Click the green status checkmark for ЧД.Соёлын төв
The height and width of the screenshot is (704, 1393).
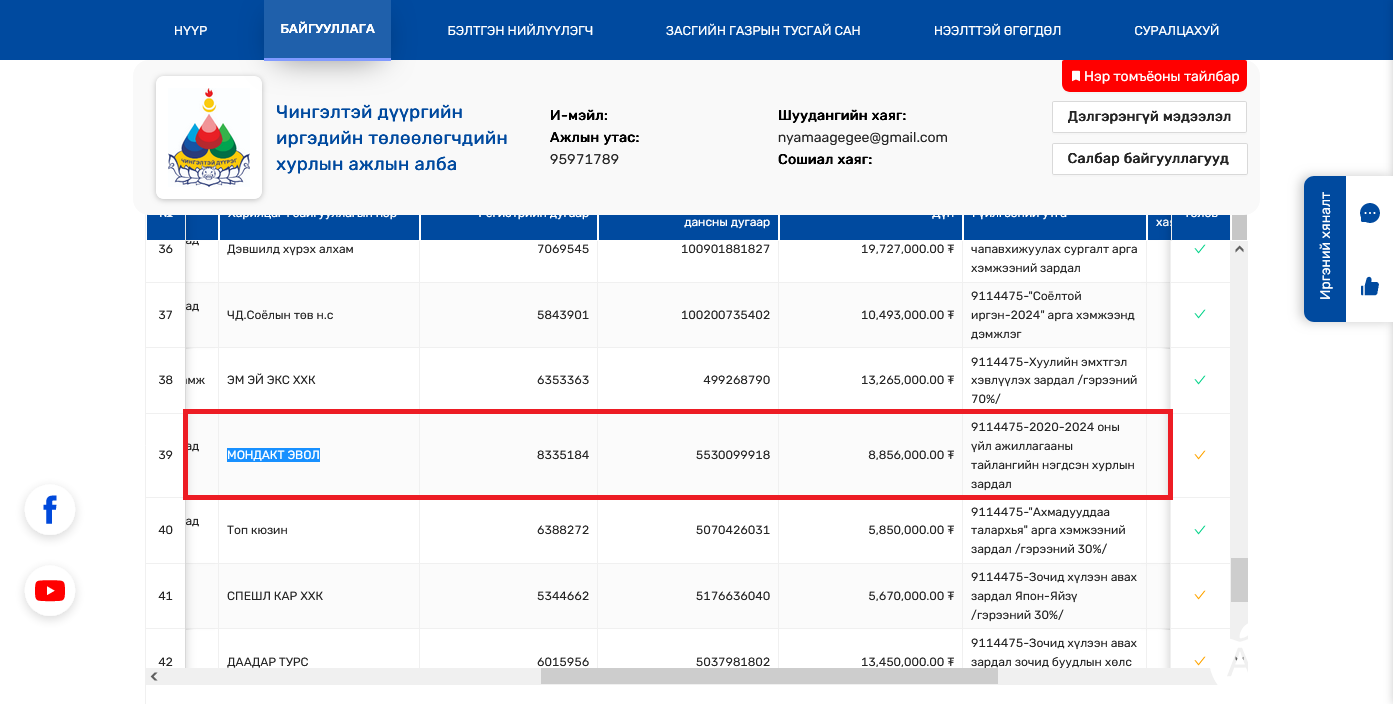[x=1200, y=314]
